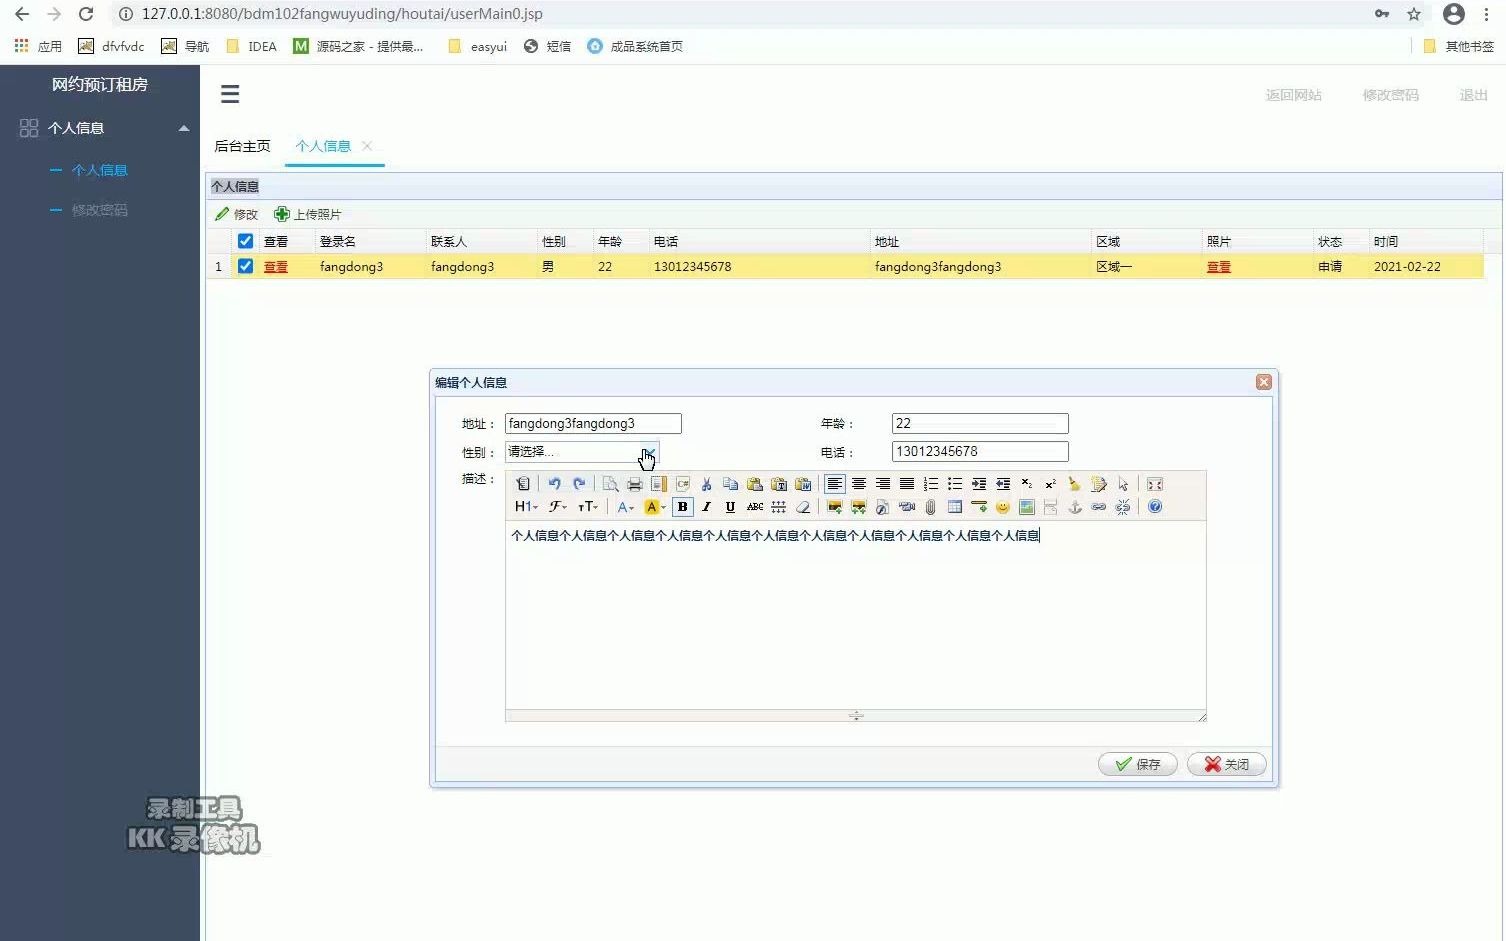Viewport: 1506px width, 941px height.
Task: Pick highlight background color swatch
Action: coord(654,507)
